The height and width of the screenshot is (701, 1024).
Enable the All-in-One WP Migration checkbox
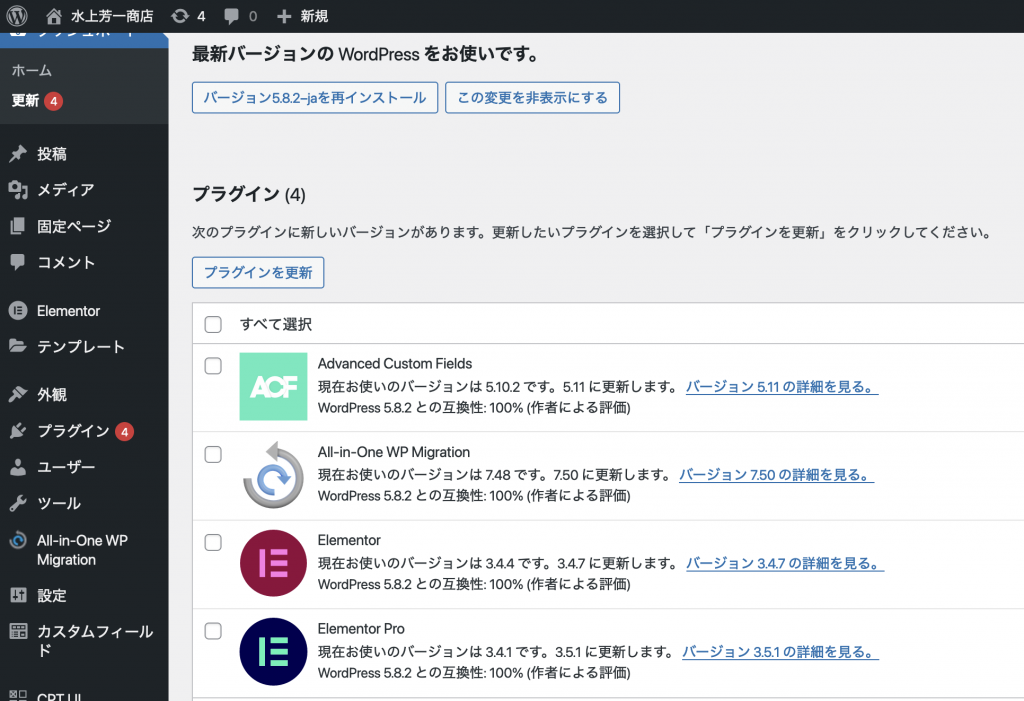[x=213, y=455]
